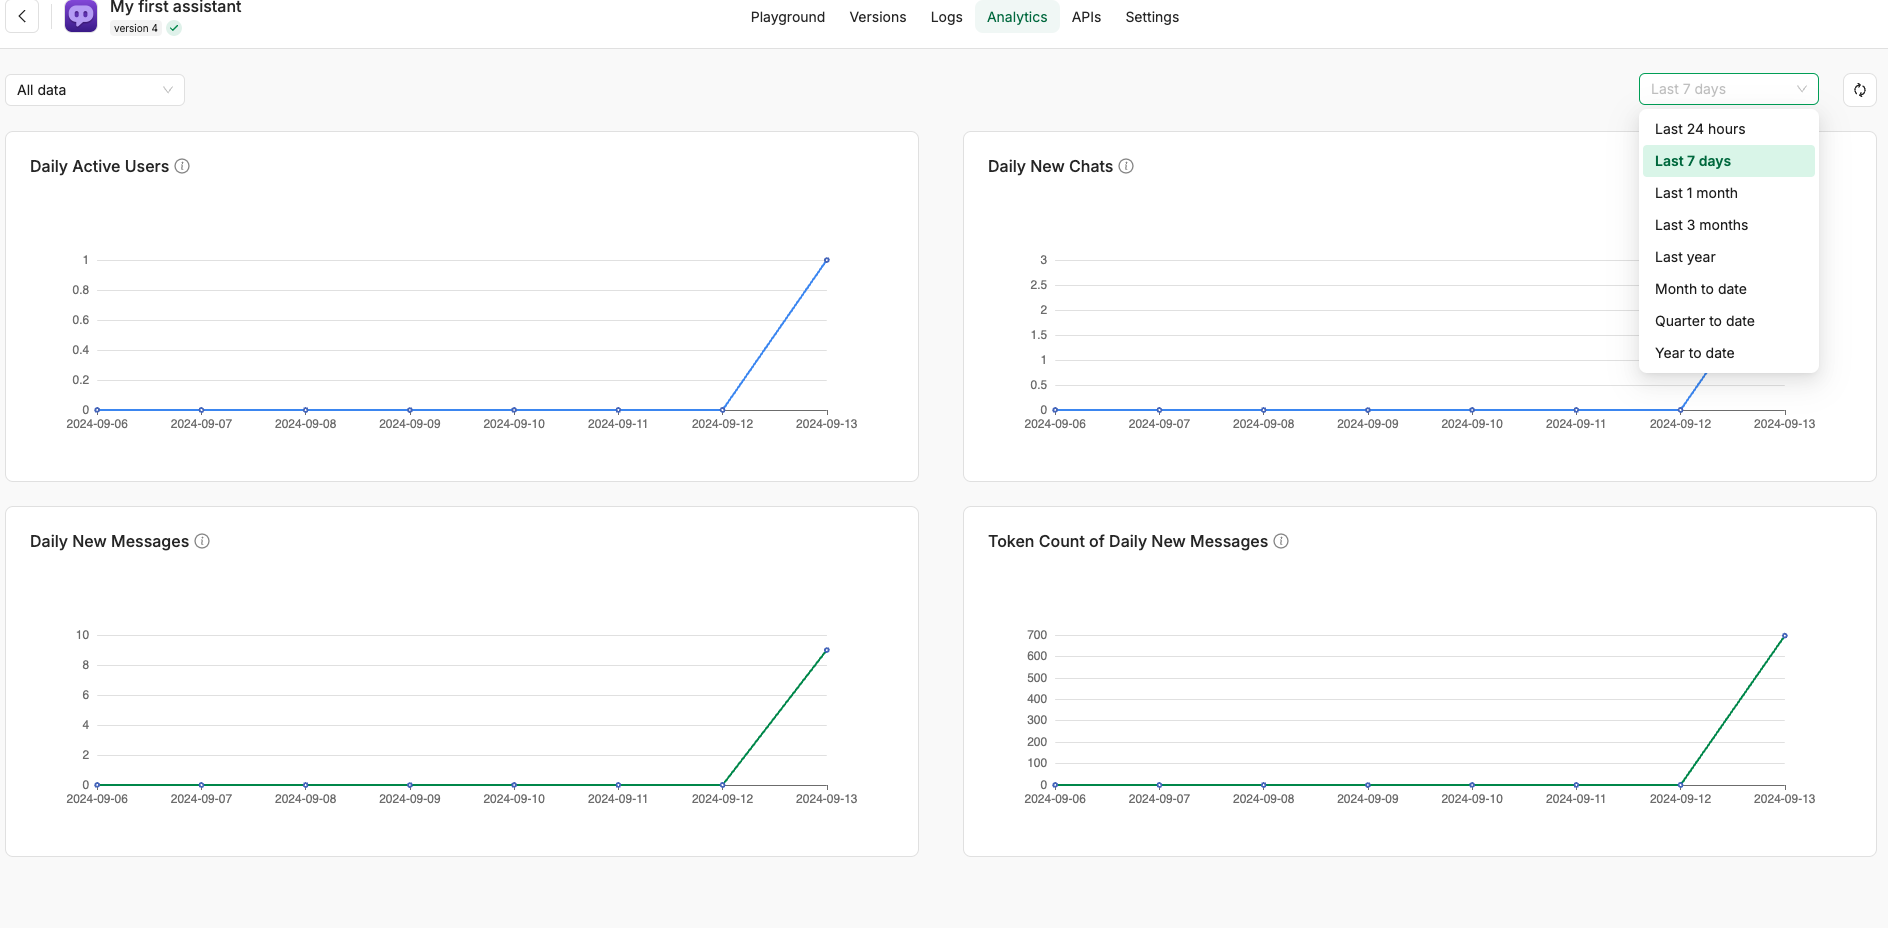Viewport: 1888px width, 928px height.
Task: Click the 700 axis label in Token Count chart
Action: 1037,635
